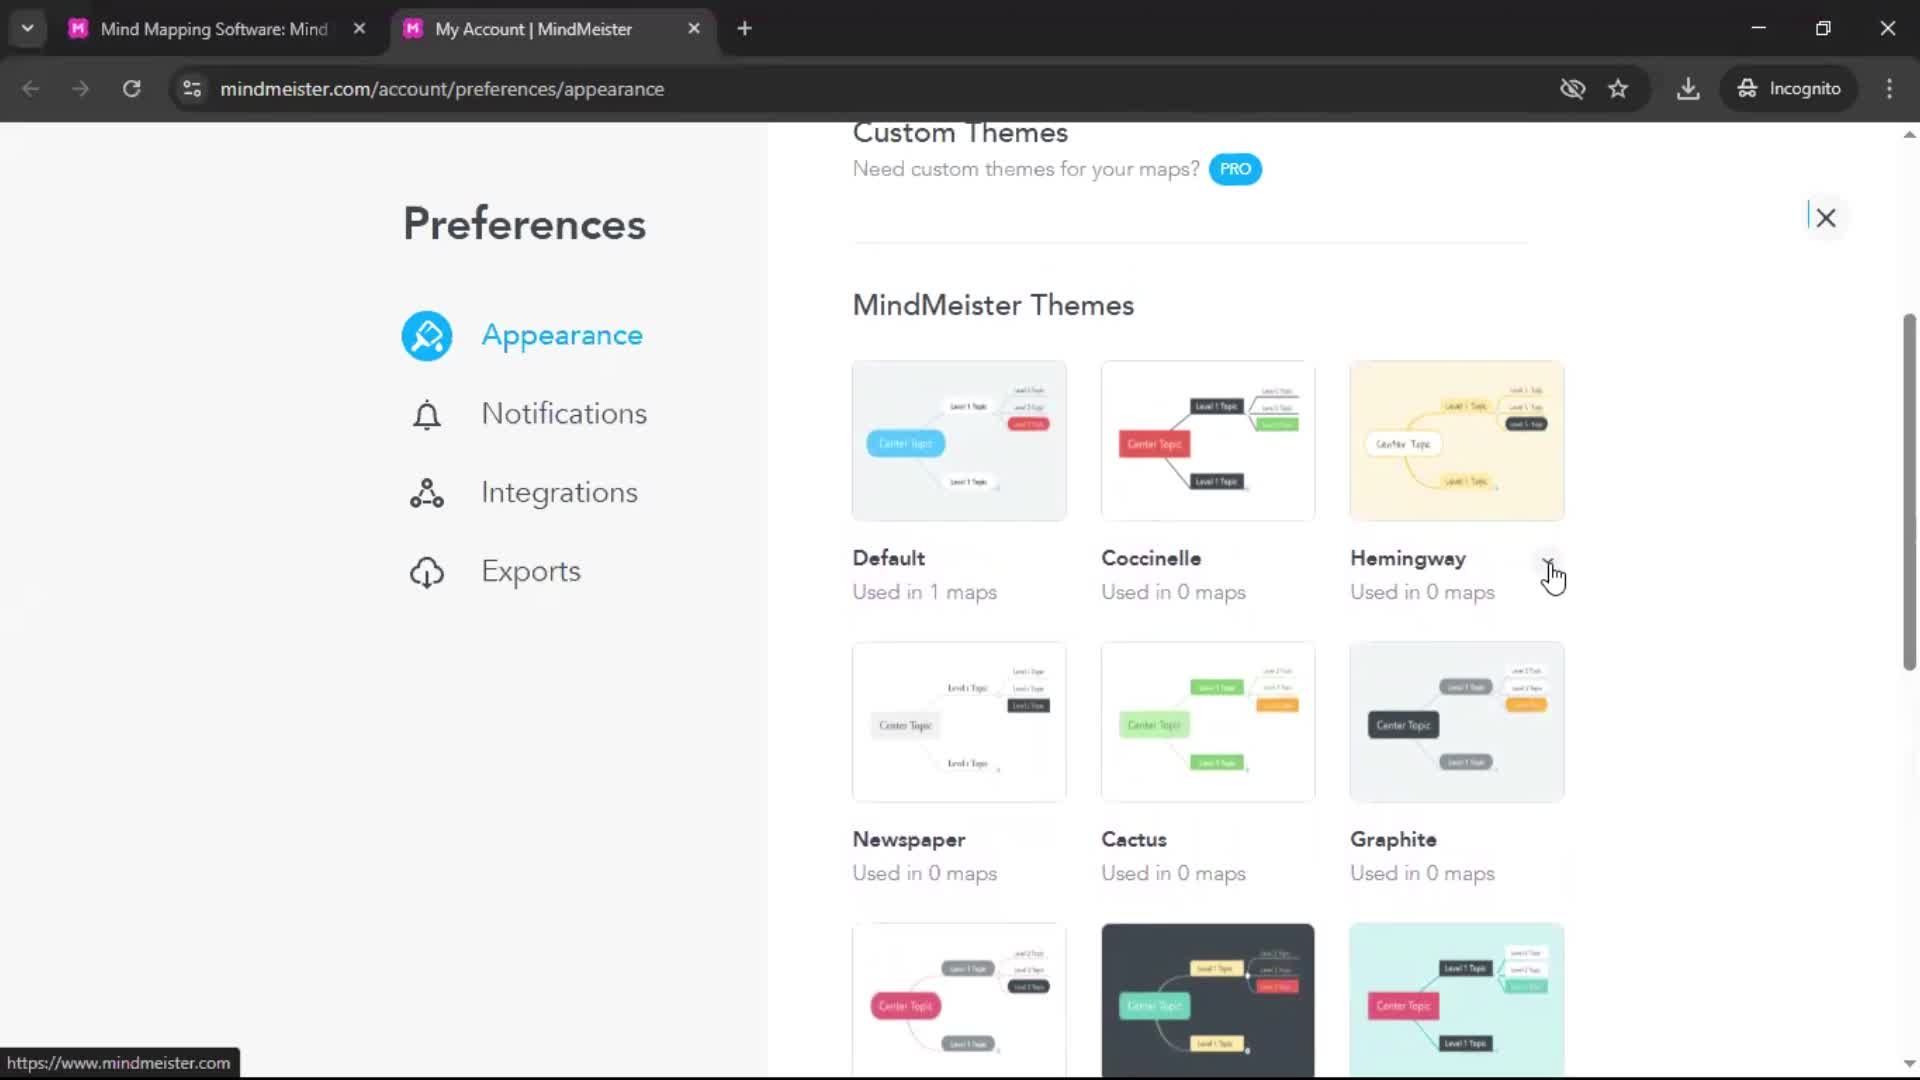Open a new browser tab
Image resolution: width=1920 pixels, height=1080 pixels.
[x=744, y=29]
